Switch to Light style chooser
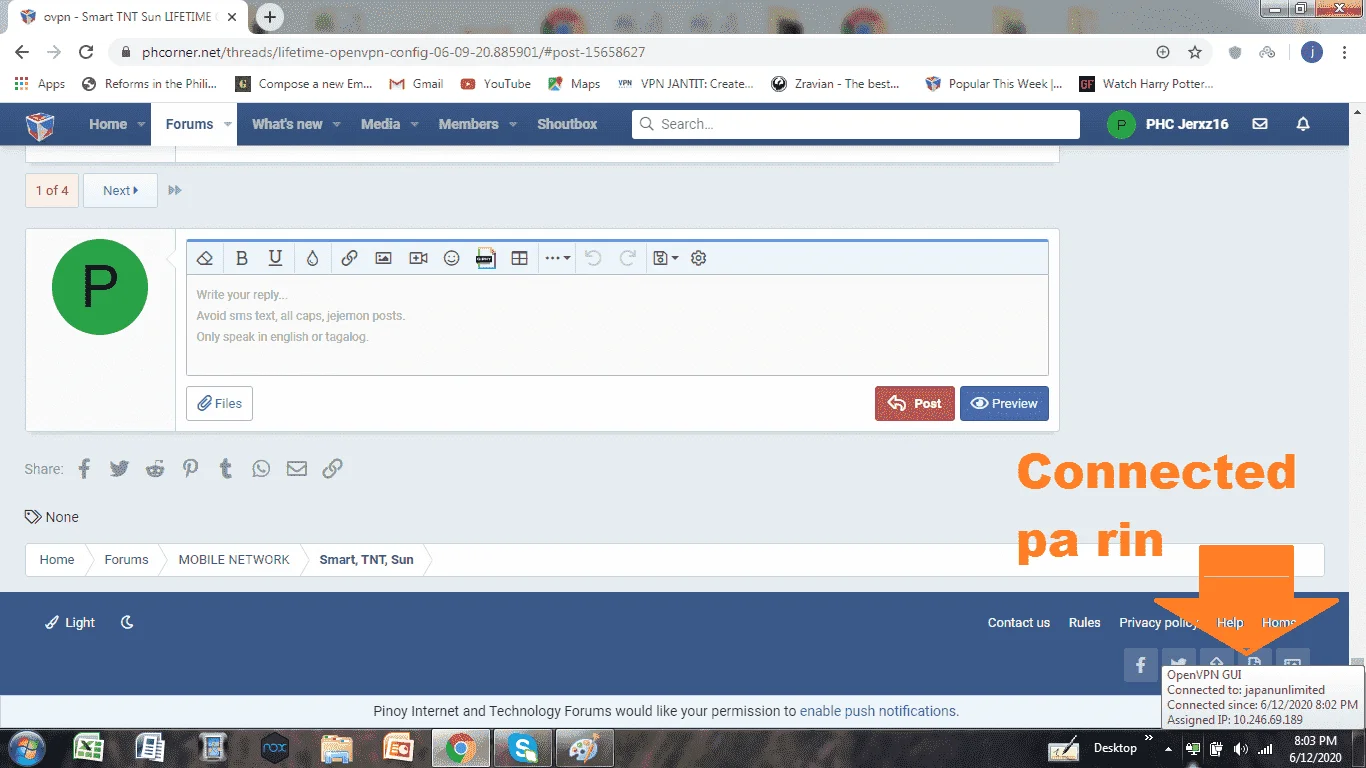The height and width of the screenshot is (768, 1366). (70, 622)
